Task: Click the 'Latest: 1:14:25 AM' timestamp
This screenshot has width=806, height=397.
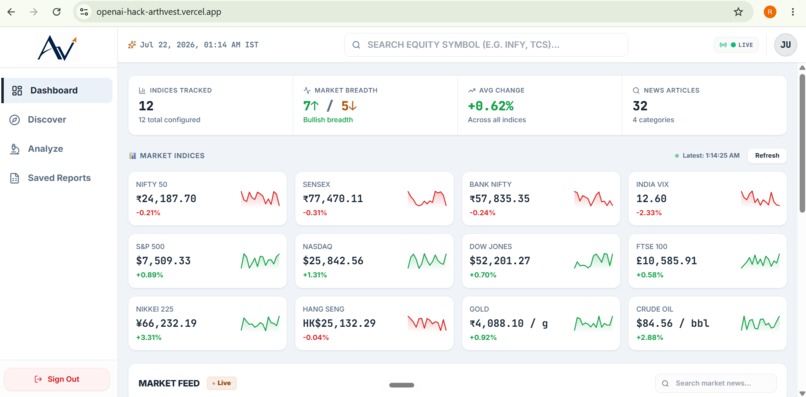Action: (x=711, y=156)
